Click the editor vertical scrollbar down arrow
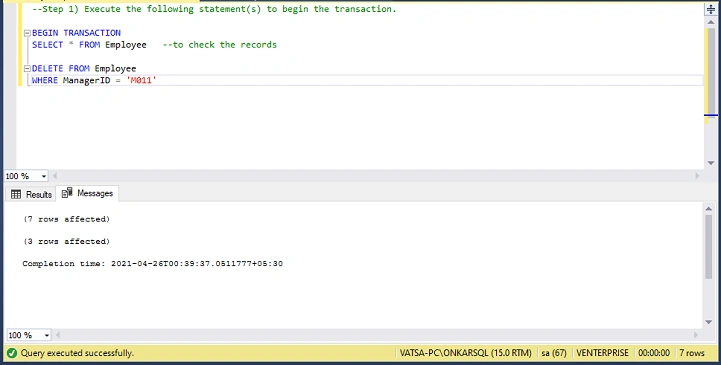 (710, 163)
